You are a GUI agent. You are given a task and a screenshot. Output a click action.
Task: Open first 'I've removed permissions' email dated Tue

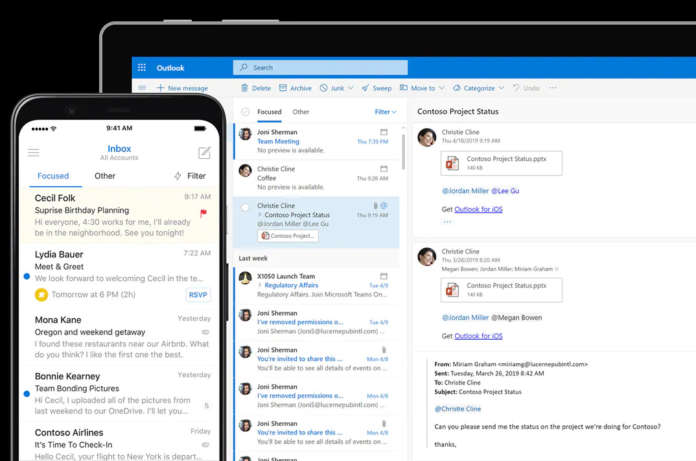pos(316,322)
